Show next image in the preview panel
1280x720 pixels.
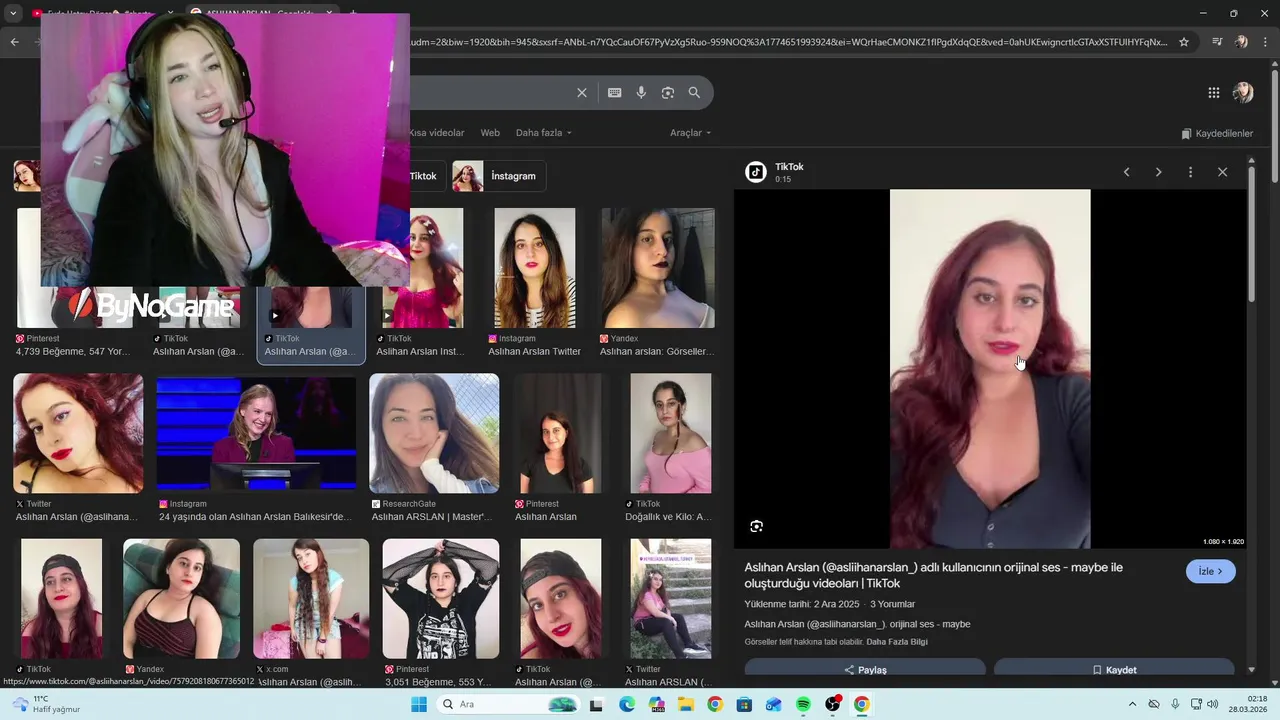(x=1159, y=172)
